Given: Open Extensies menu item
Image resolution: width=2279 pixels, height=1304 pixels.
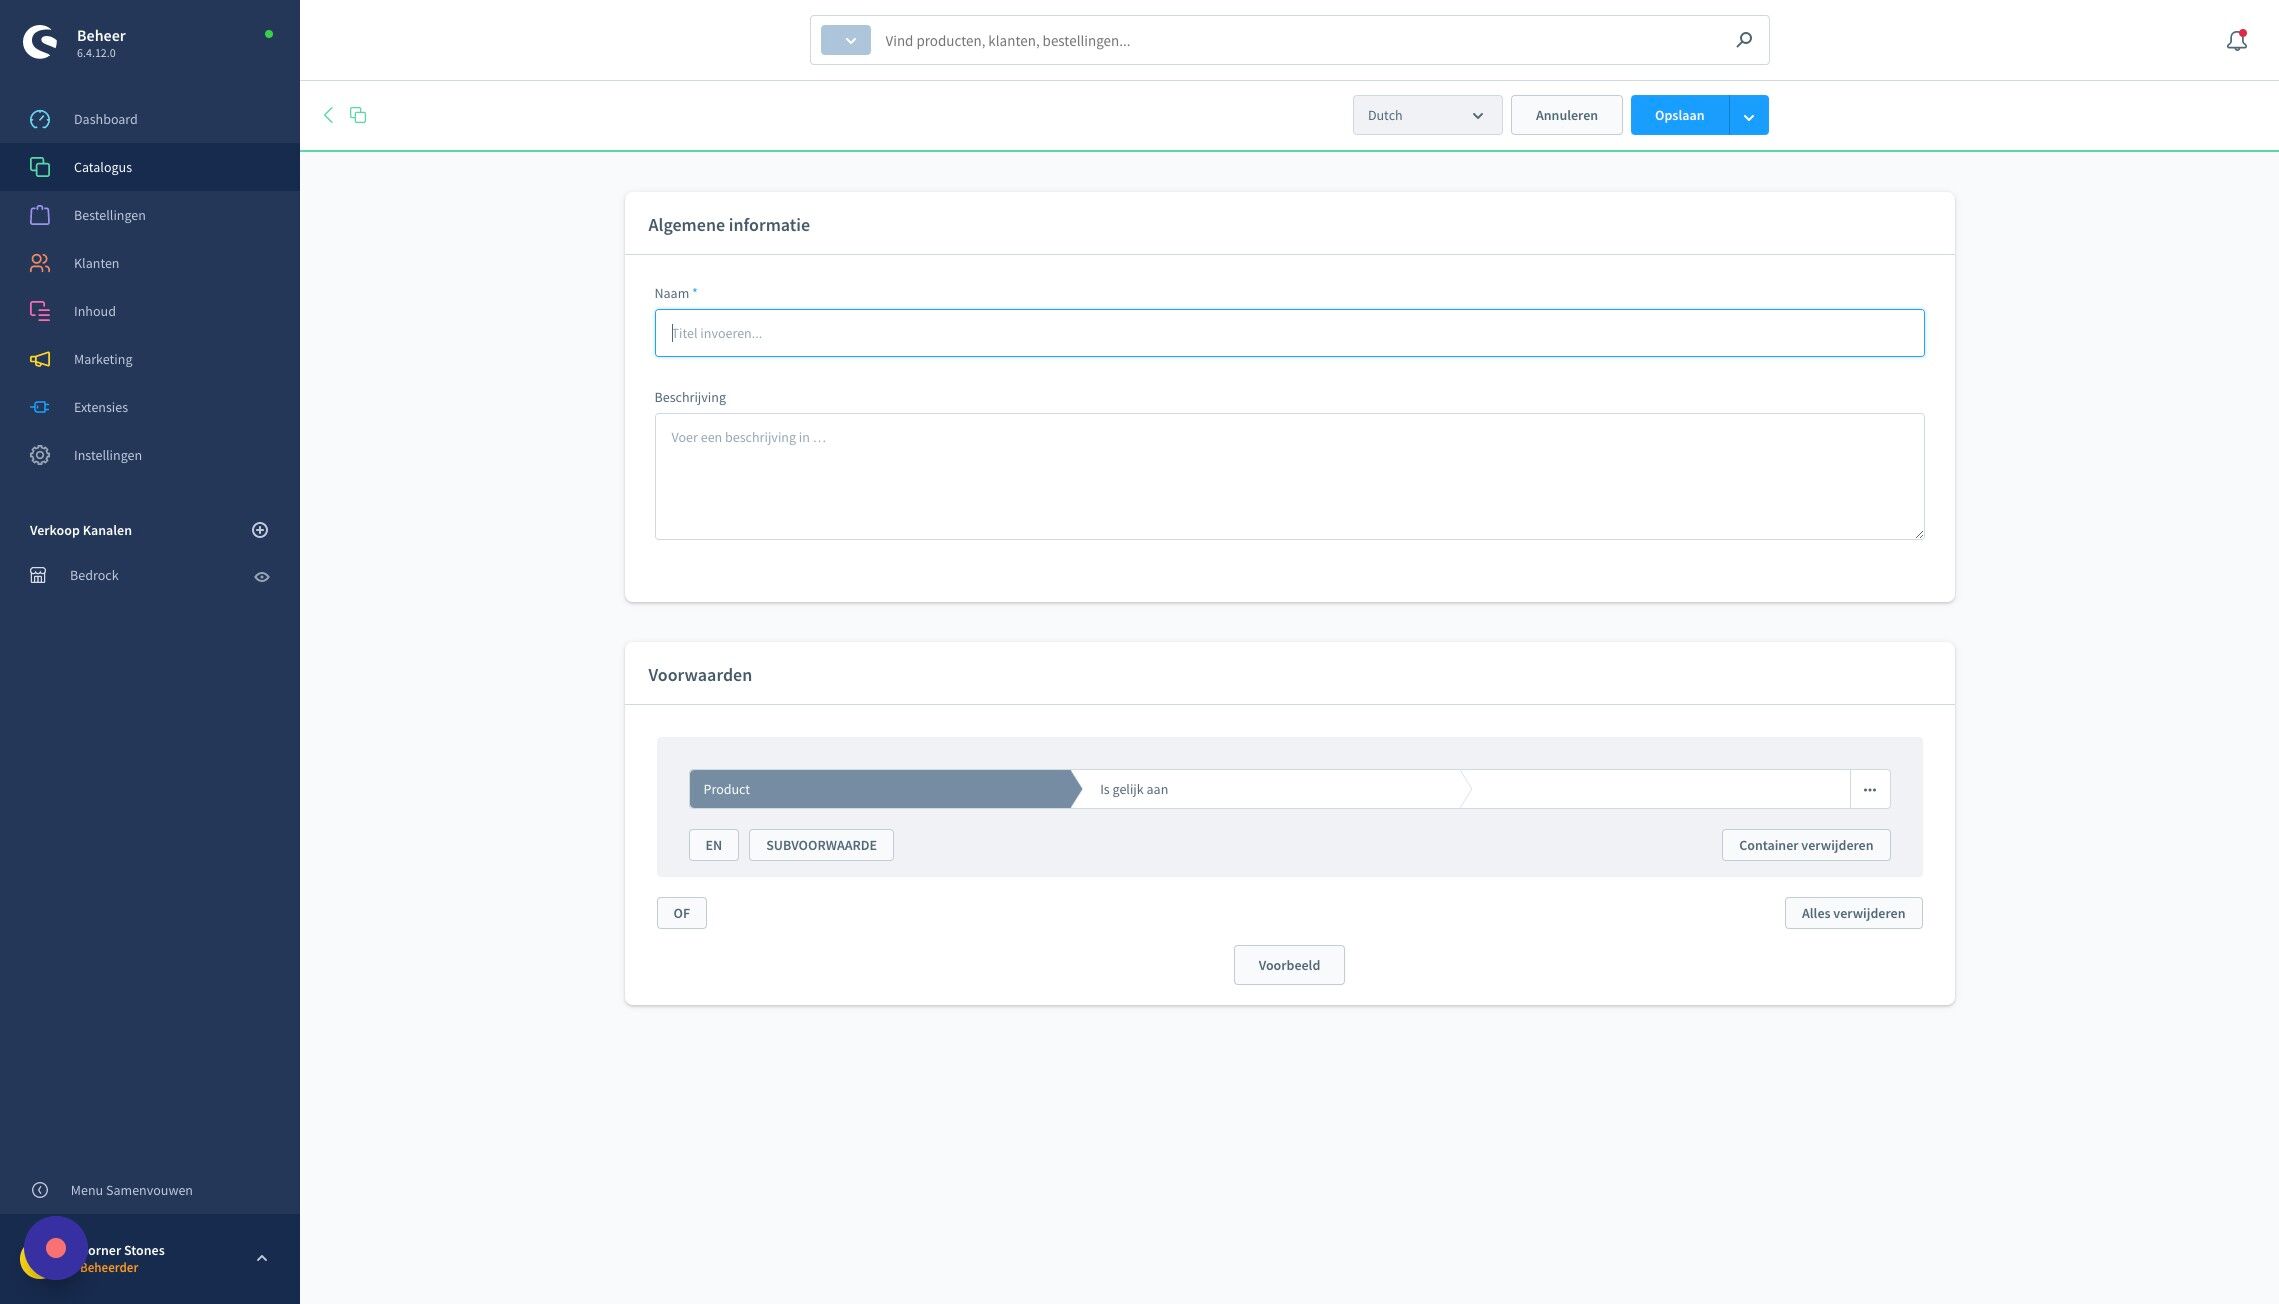Looking at the screenshot, I should click(150, 407).
